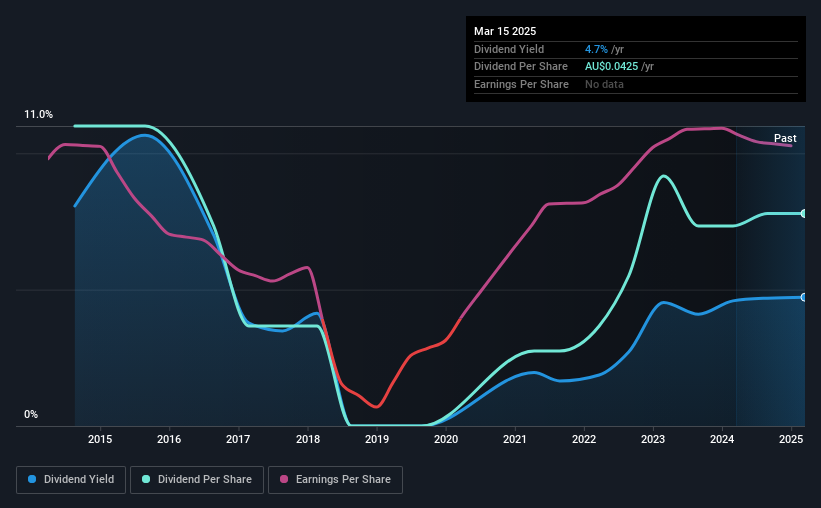Select the Dividend Yield endpoint marker
This screenshot has width=821, height=508.
[x=804, y=297]
